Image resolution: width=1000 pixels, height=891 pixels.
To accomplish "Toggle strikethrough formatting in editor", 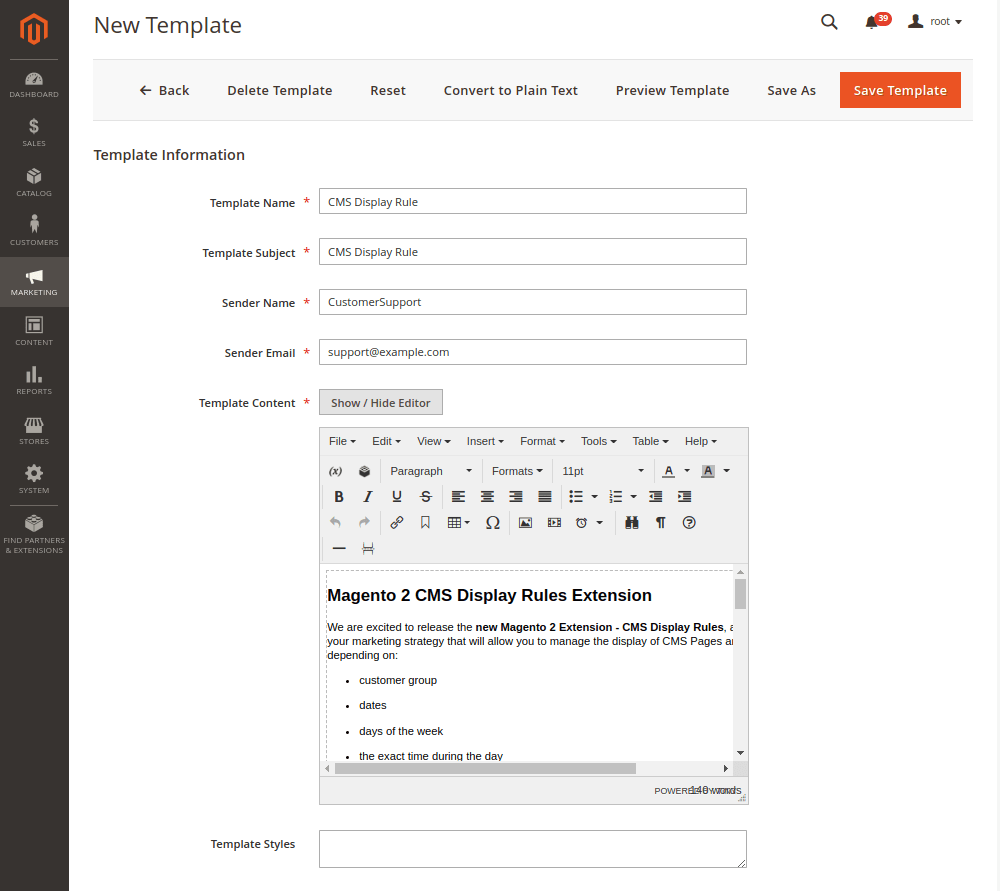I will (x=425, y=497).
